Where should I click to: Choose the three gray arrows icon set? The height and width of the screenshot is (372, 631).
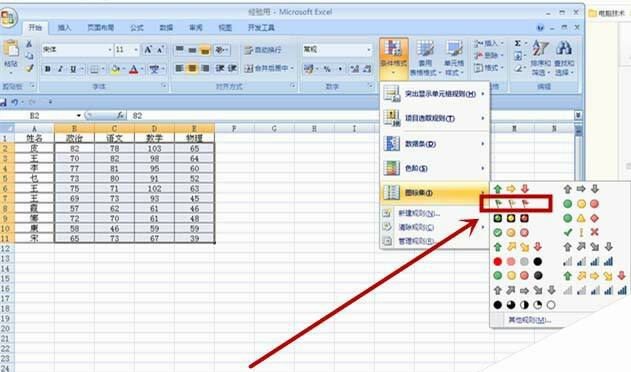coord(581,189)
